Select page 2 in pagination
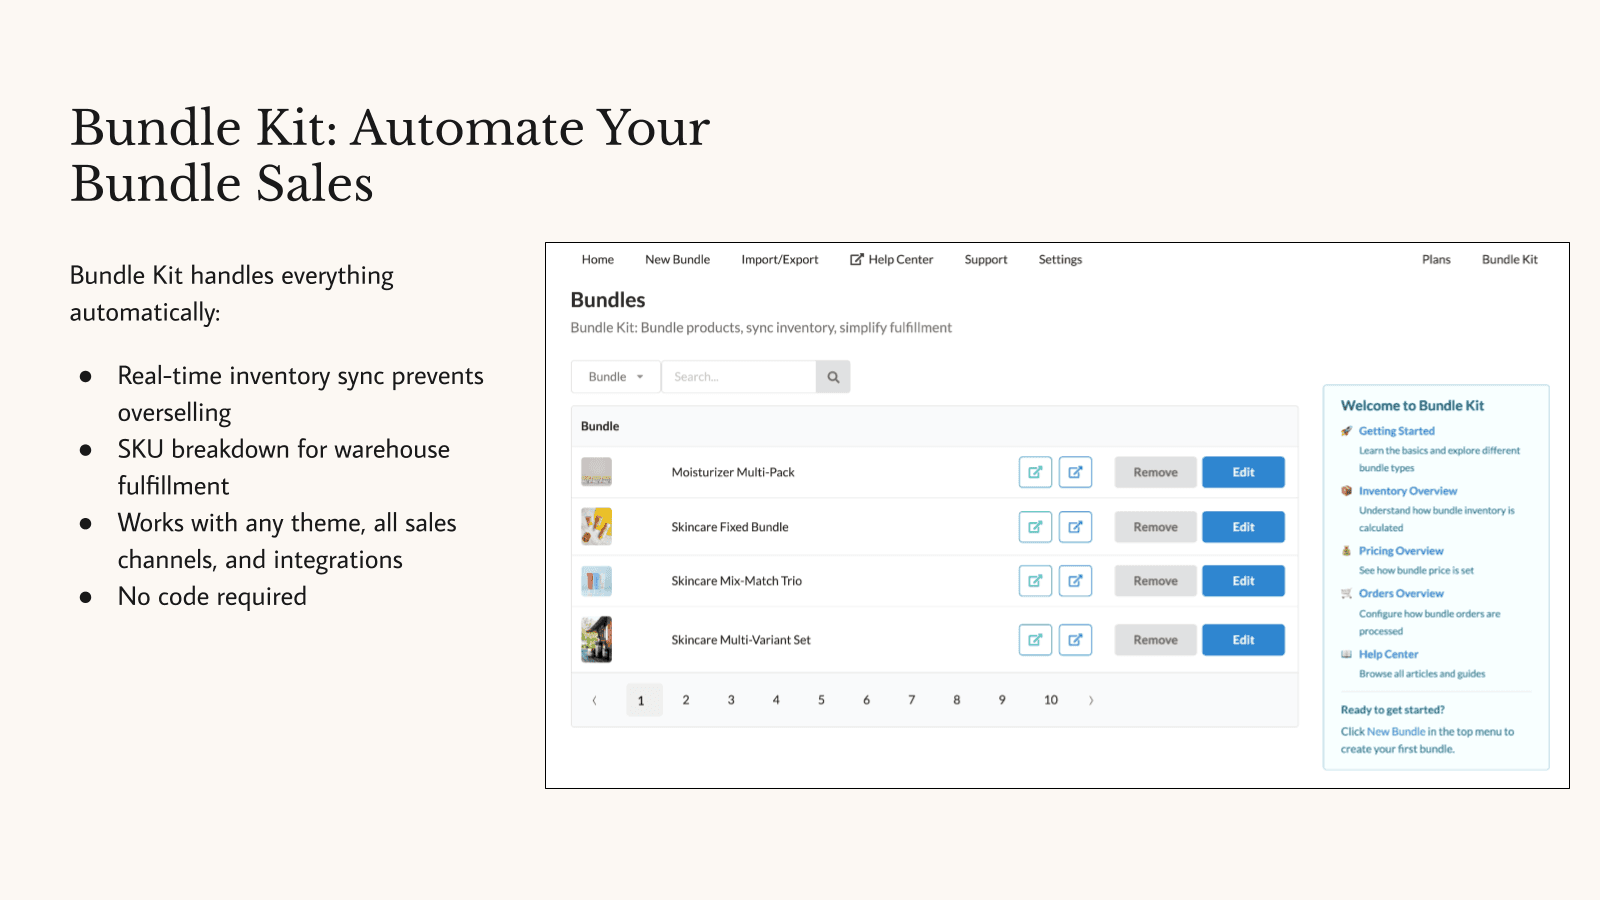The image size is (1600, 900). pos(686,700)
